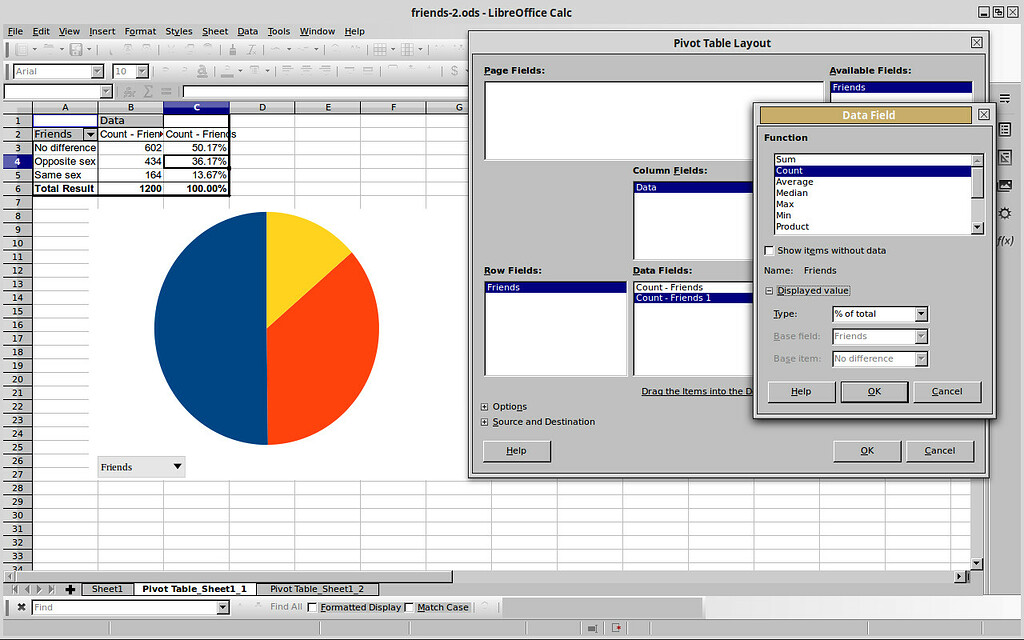The image size is (1024, 640).
Task: Open the Data menu
Action: tap(247, 31)
